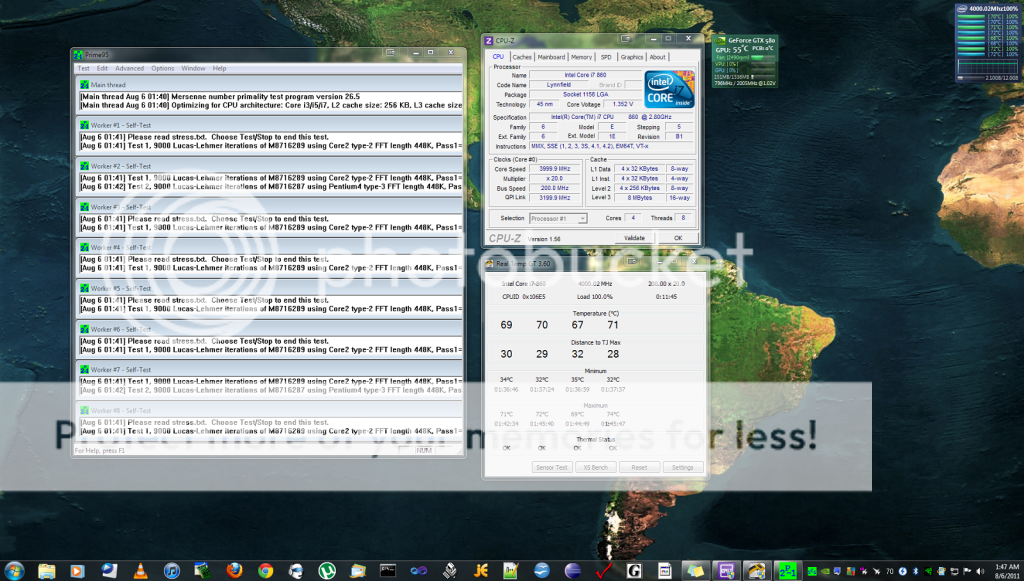Open the Mainboard tab in CPU-Z
The image size is (1024, 581).
[551, 57]
